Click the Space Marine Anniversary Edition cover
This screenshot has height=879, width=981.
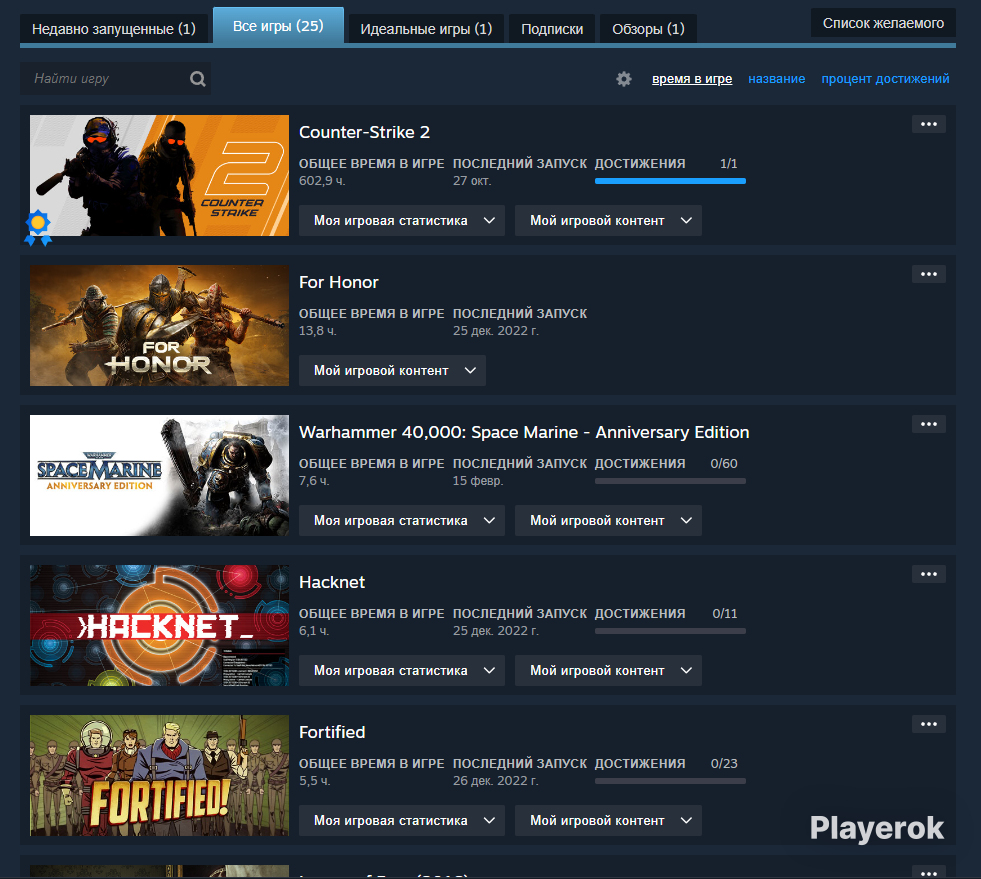[x=160, y=475]
